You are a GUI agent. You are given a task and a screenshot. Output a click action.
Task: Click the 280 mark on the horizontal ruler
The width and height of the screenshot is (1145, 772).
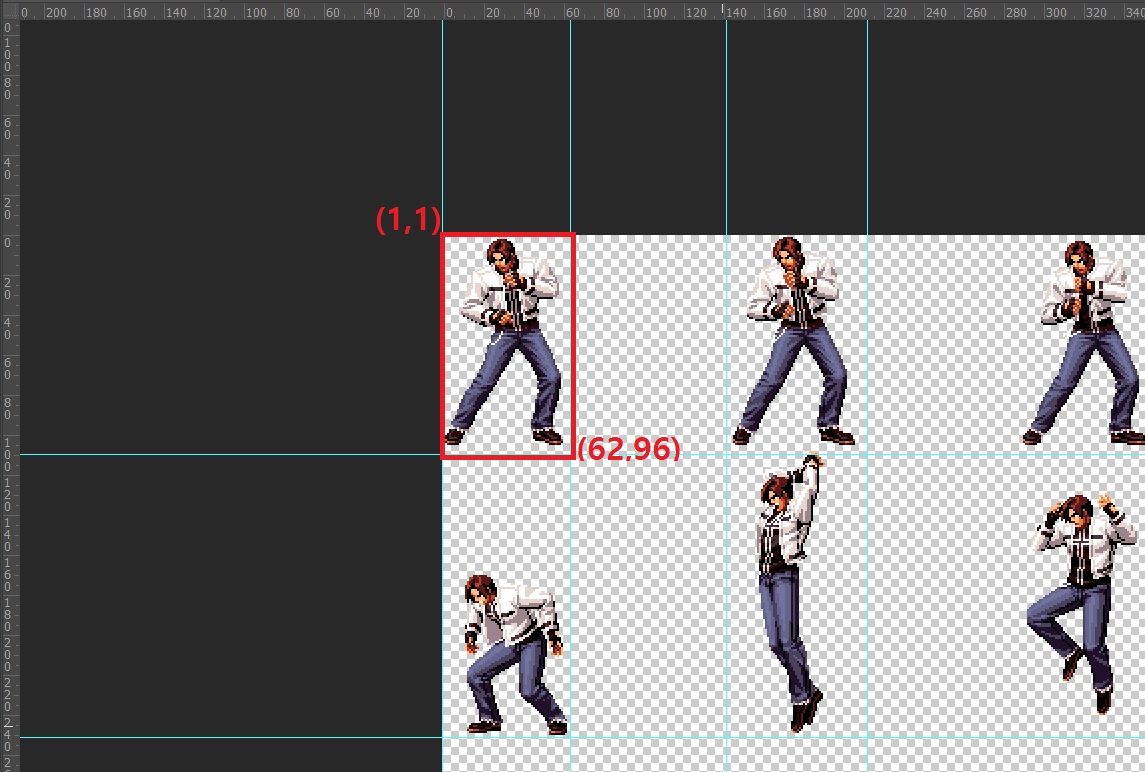(x=1016, y=12)
